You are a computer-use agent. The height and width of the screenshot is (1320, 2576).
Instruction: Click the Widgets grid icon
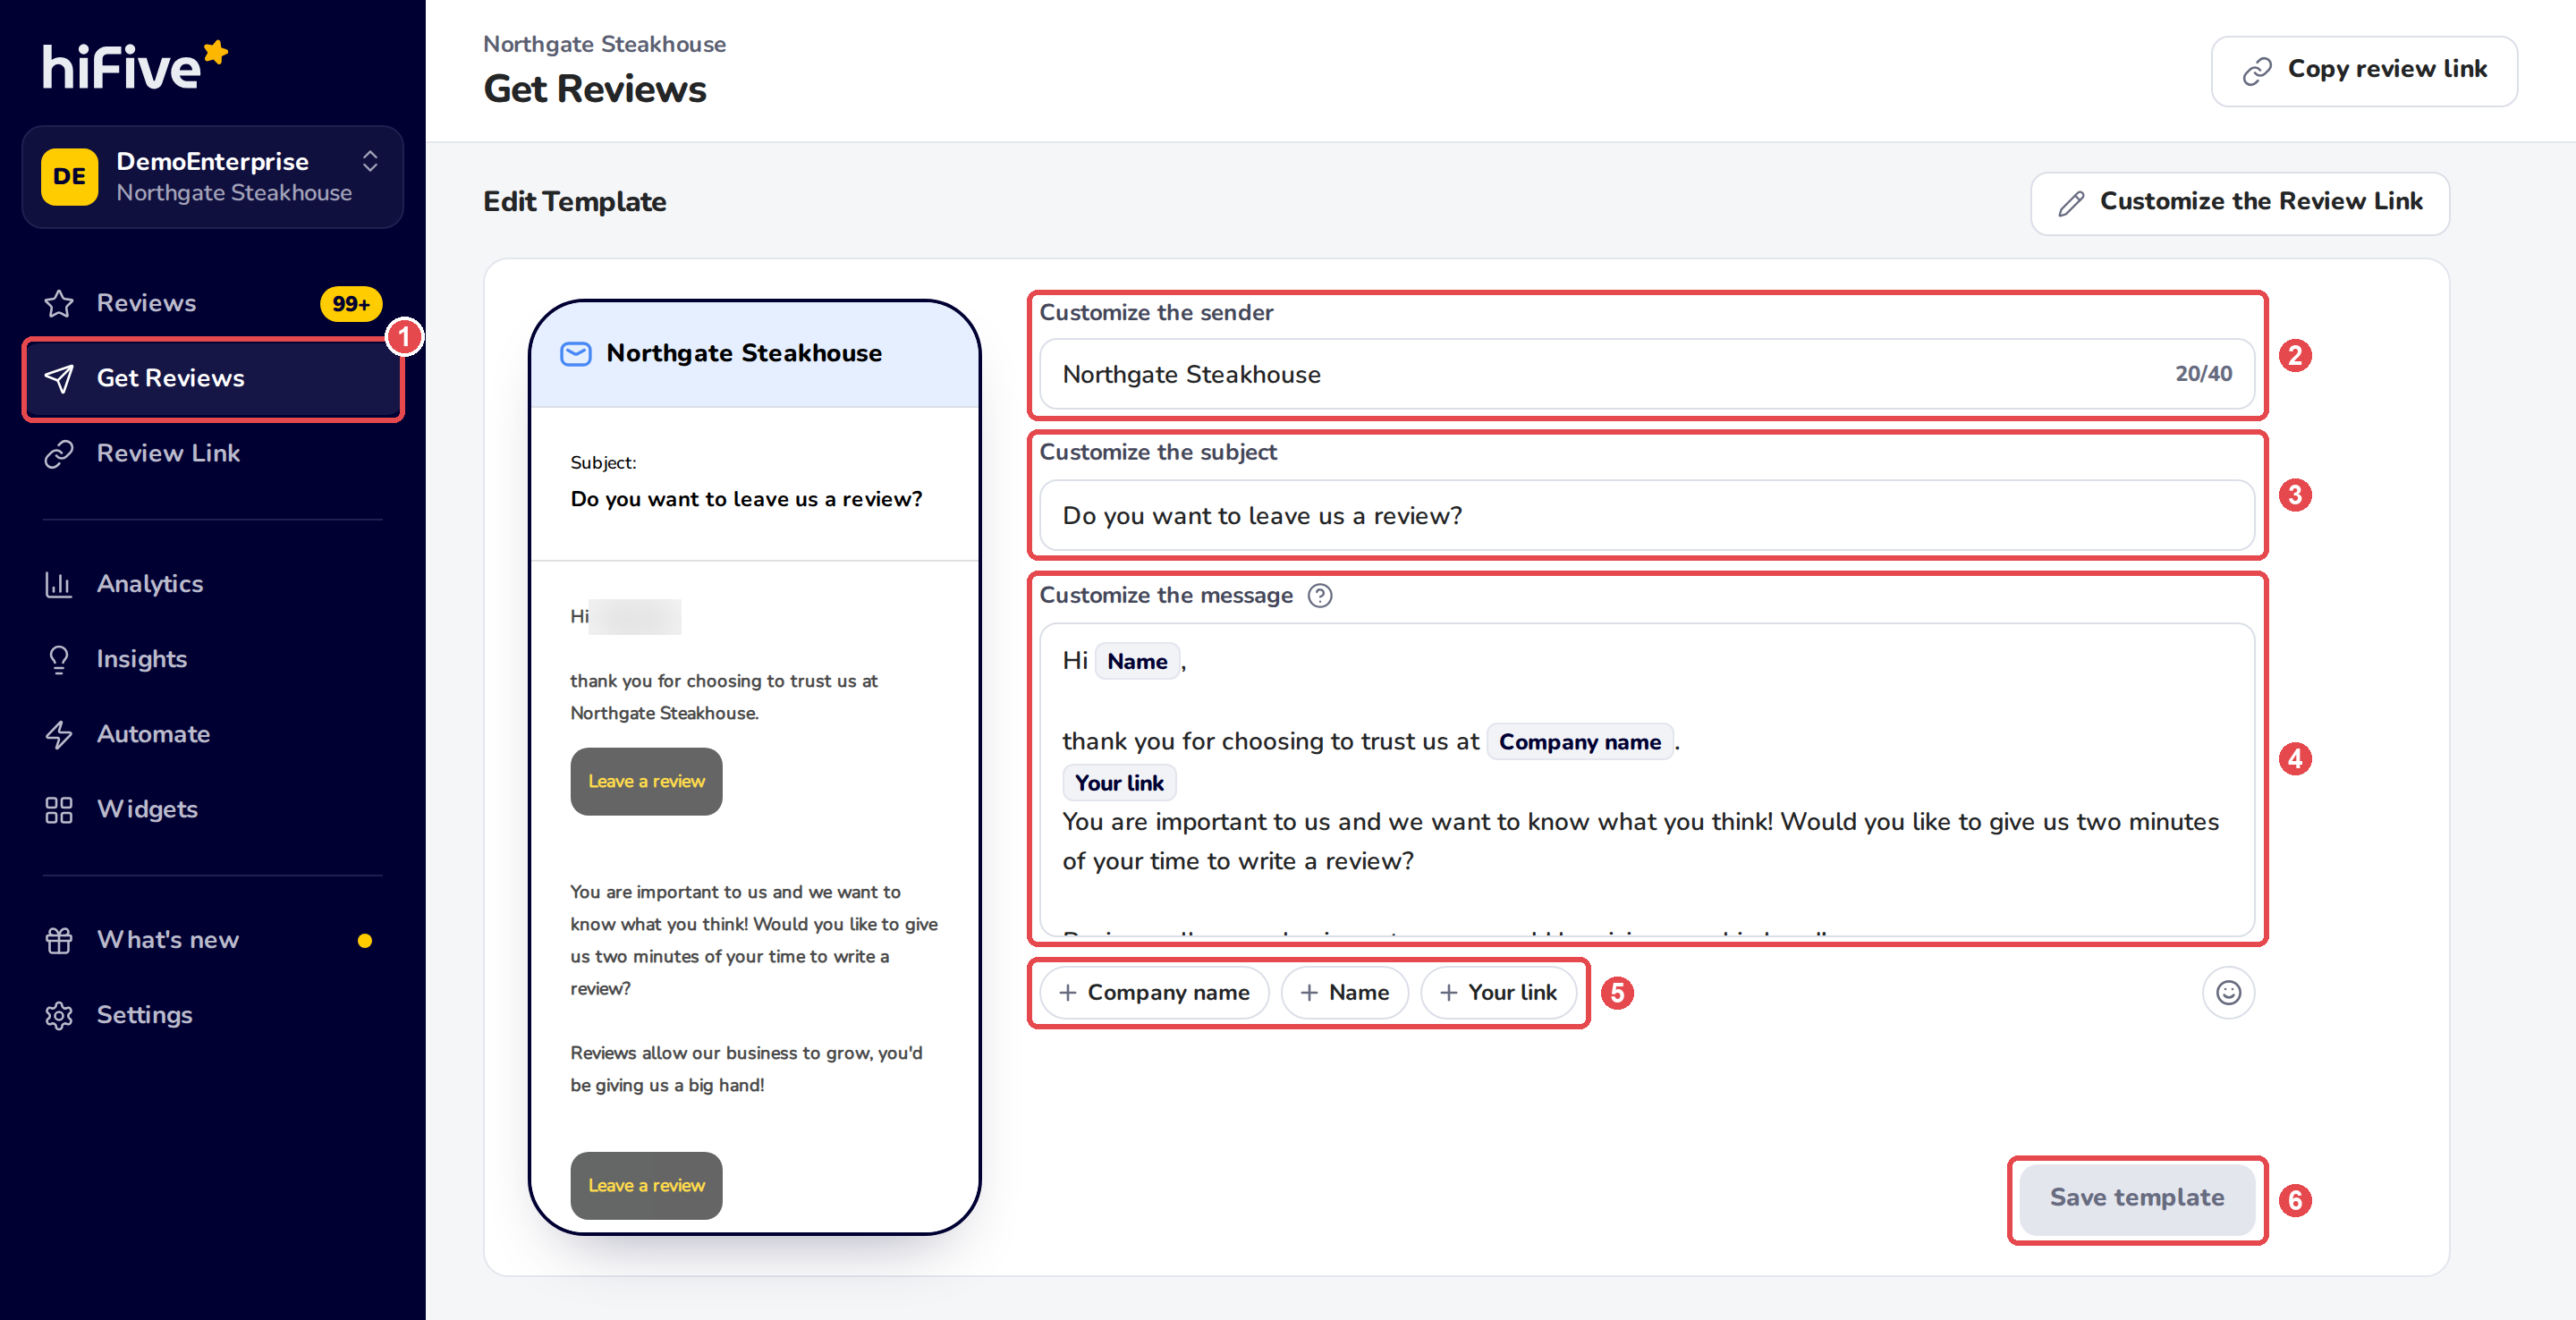pyautogui.click(x=59, y=809)
